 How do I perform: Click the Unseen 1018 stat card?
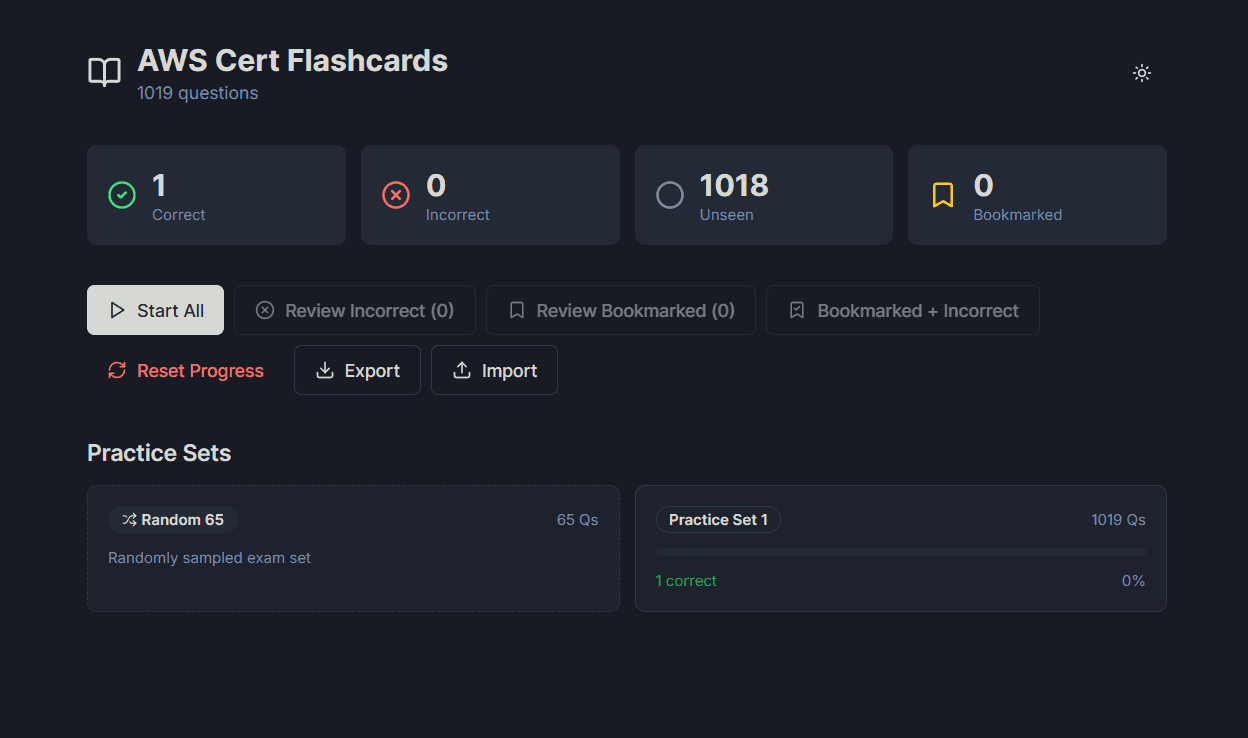click(763, 195)
